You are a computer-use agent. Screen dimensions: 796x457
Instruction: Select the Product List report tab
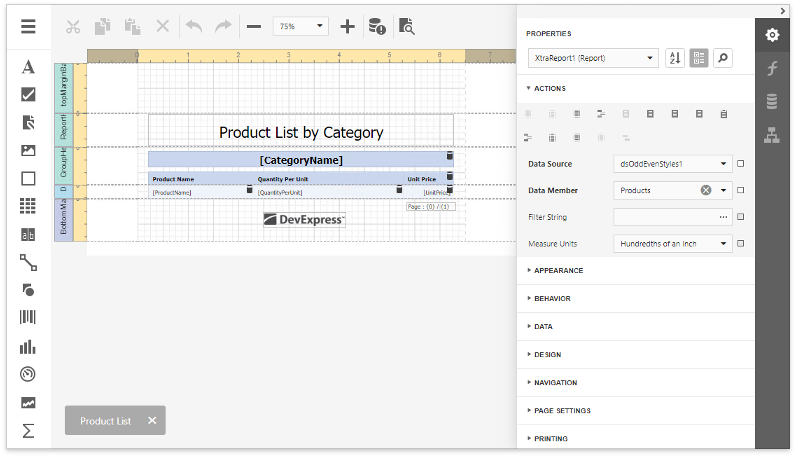(105, 421)
